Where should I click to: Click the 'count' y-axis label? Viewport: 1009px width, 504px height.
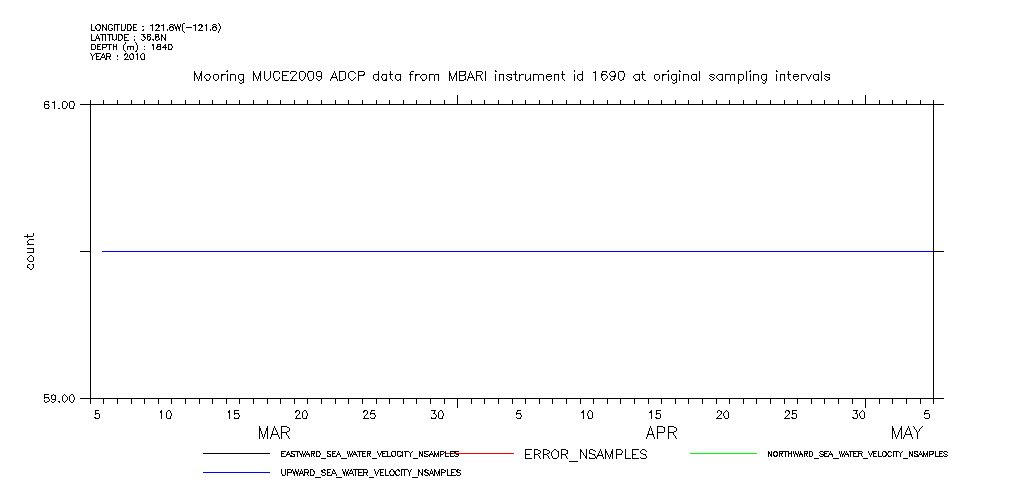coord(30,251)
